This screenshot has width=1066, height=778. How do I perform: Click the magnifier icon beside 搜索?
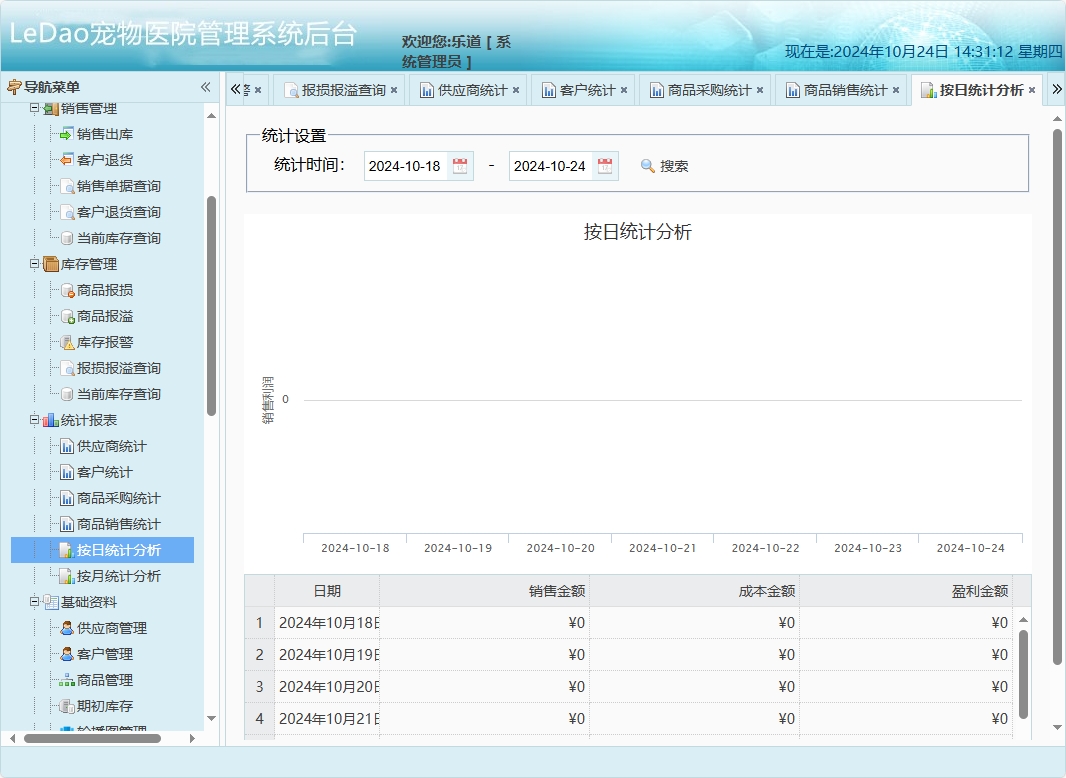point(647,165)
